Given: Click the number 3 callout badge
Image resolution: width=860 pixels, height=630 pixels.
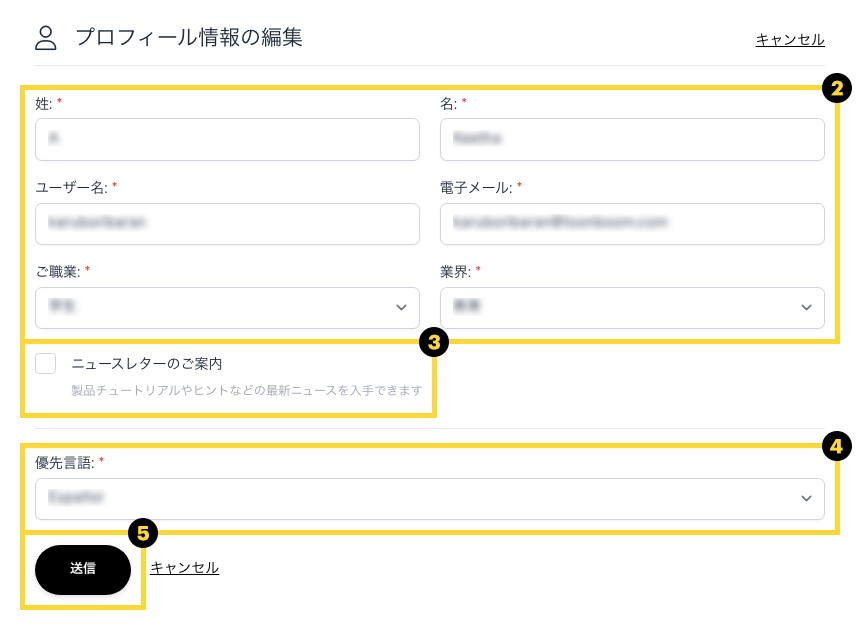Looking at the screenshot, I should pyautogui.click(x=433, y=343).
